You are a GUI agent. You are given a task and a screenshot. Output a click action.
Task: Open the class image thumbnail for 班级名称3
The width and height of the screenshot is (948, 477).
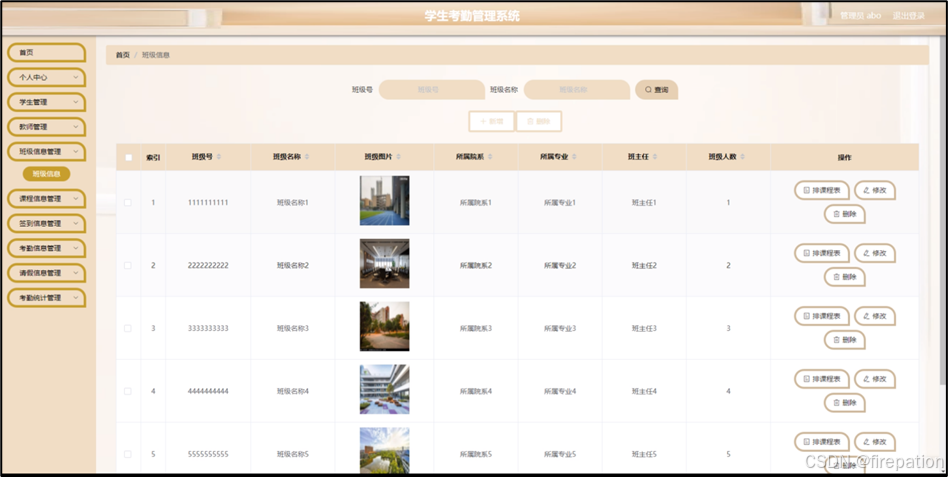pos(385,326)
